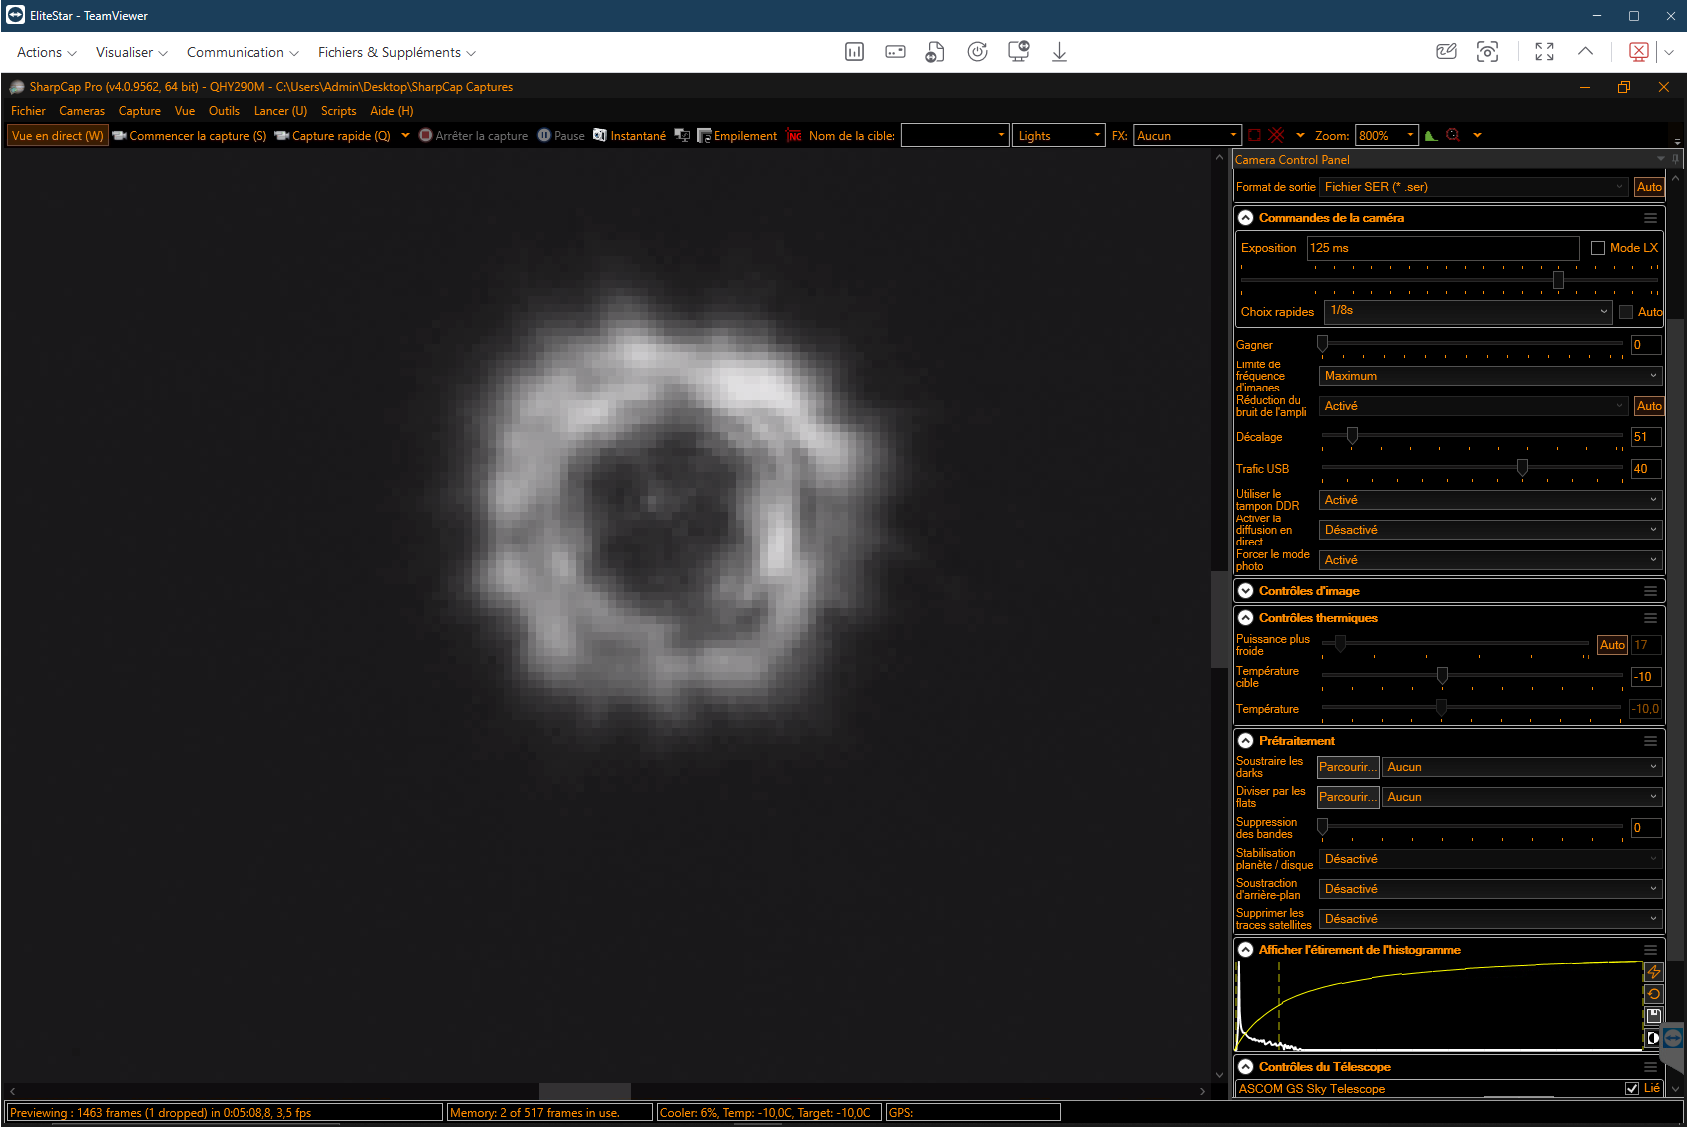The height and width of the screenshot is (1128, 1688).
Task: Open the FX Aucun dropdown
Action: [x=1187, y=135]
